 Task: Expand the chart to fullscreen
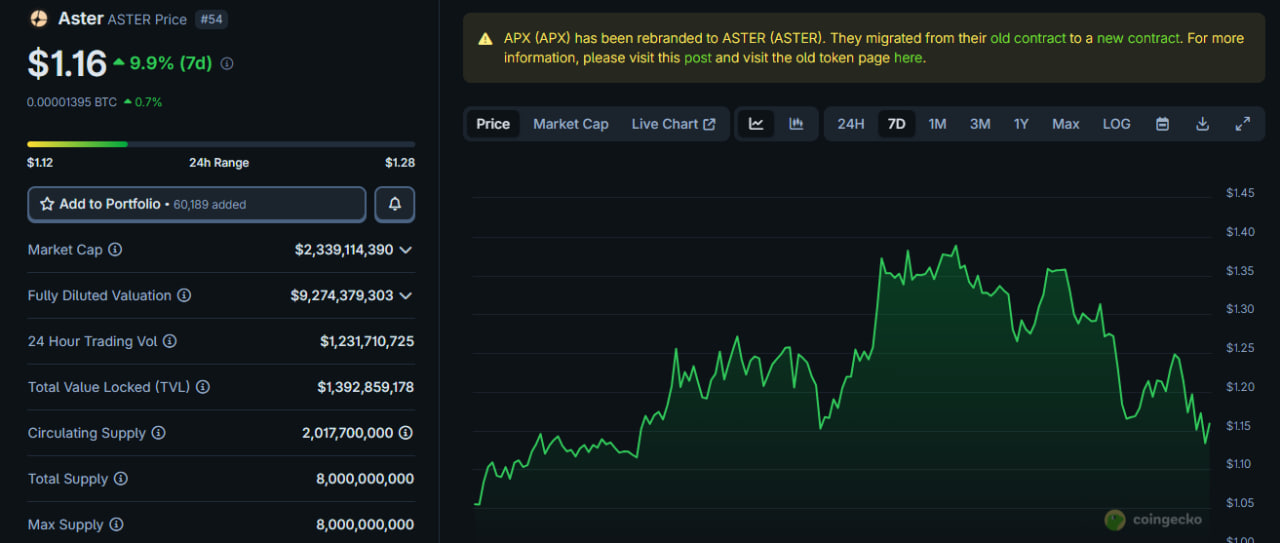[1242, 124]
